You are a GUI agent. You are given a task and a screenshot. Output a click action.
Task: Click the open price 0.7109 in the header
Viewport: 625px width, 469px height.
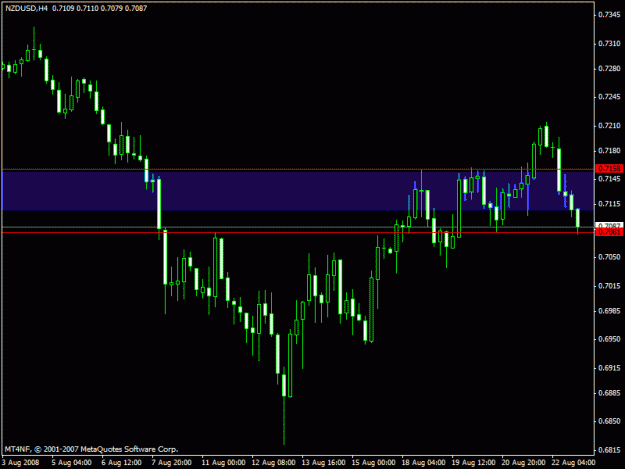point(63,8)
